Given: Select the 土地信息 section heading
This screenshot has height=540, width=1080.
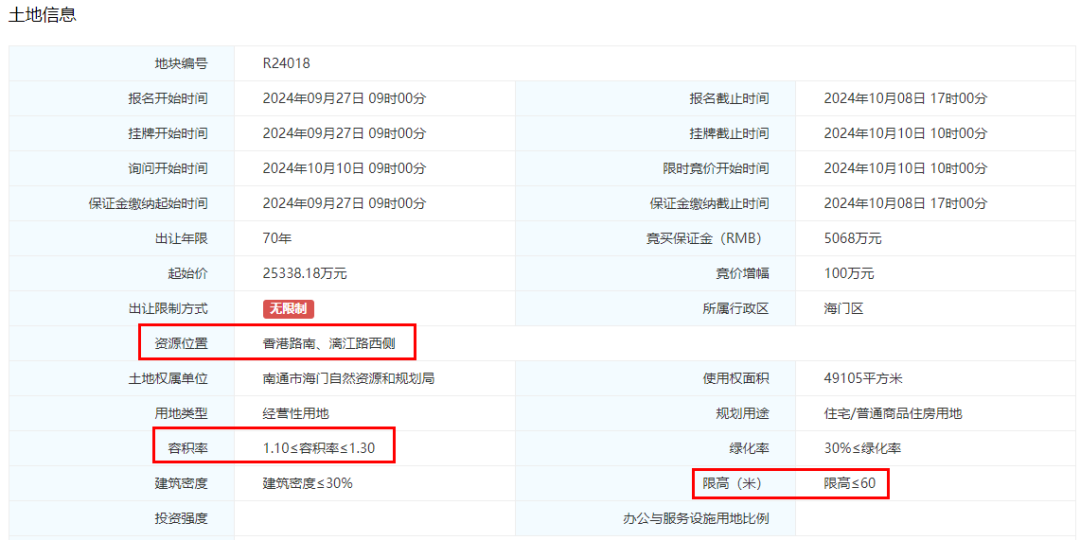Looking at the screenshot, I should click(x=41, y=15).
